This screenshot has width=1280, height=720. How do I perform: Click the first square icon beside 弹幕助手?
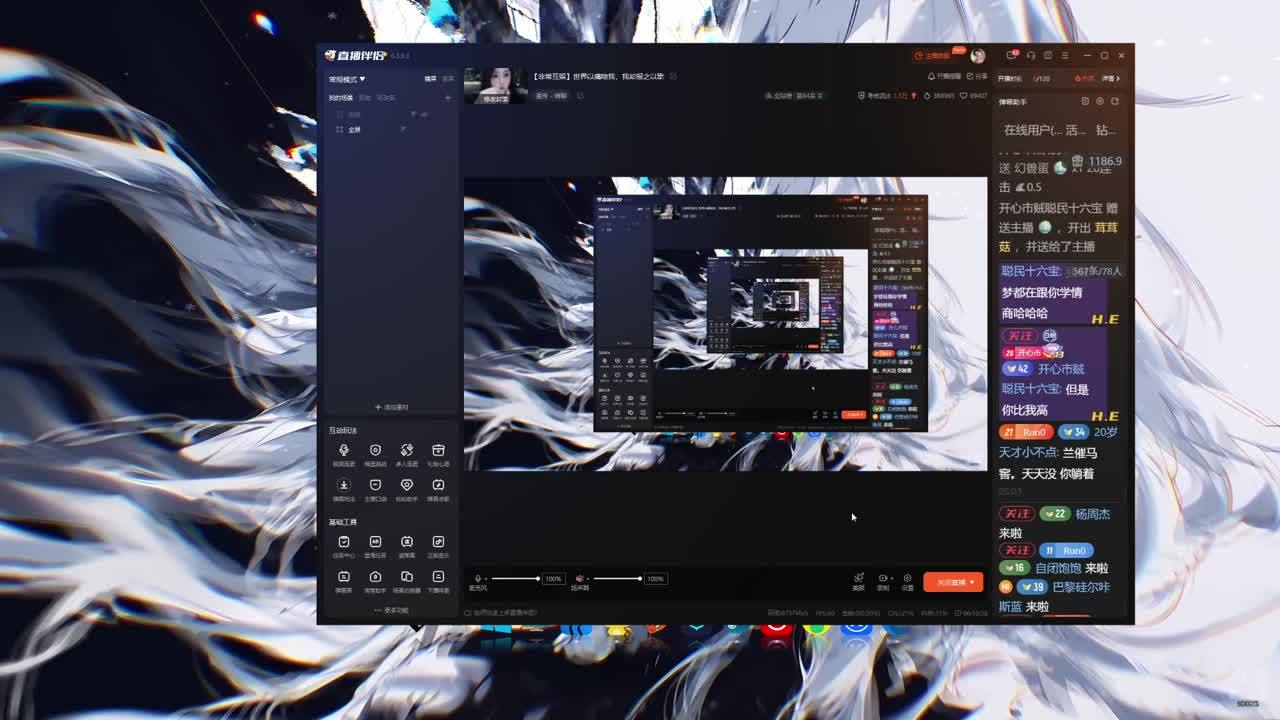(1085, 101)
